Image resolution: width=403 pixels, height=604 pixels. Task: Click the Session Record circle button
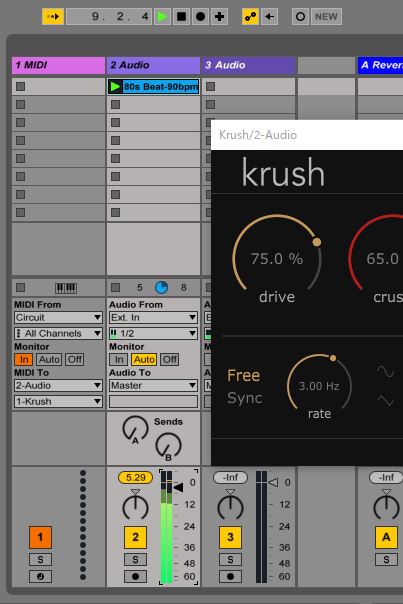click(300, 17)
